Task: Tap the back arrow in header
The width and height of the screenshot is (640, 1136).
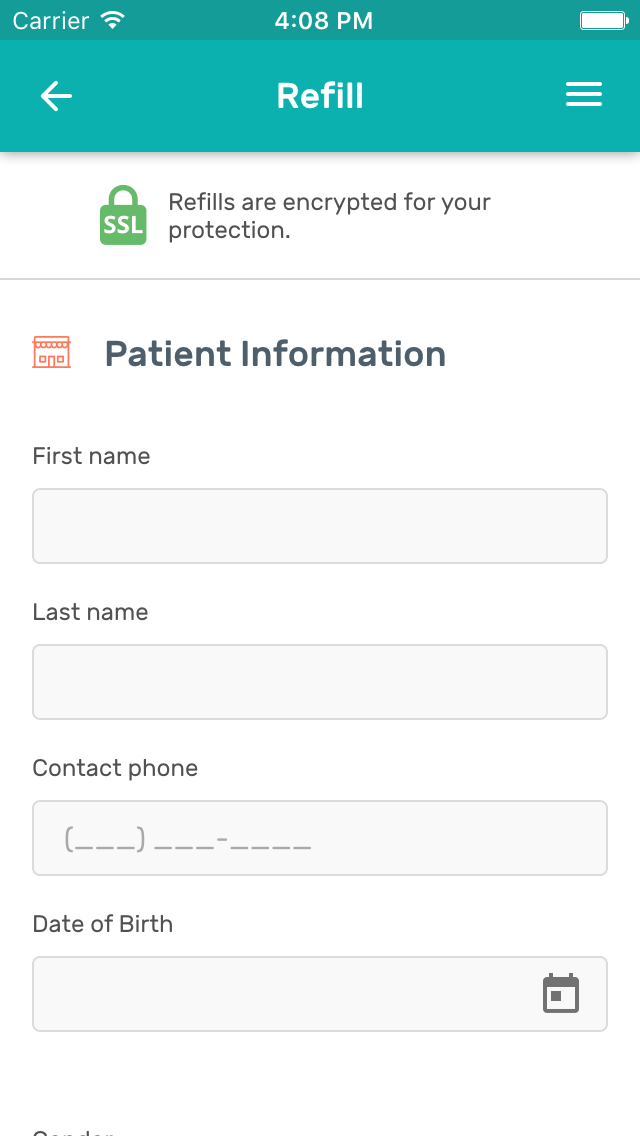Action: point(56,96)
